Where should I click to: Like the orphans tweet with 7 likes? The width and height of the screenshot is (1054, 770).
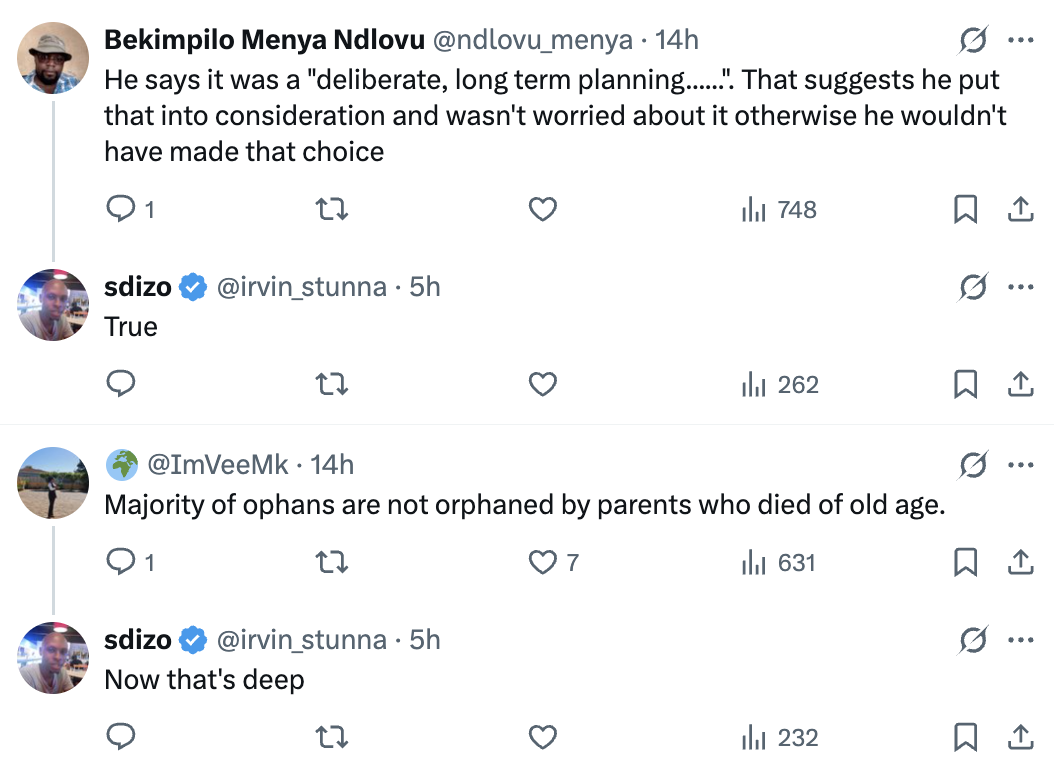click(x=542, y=563)
